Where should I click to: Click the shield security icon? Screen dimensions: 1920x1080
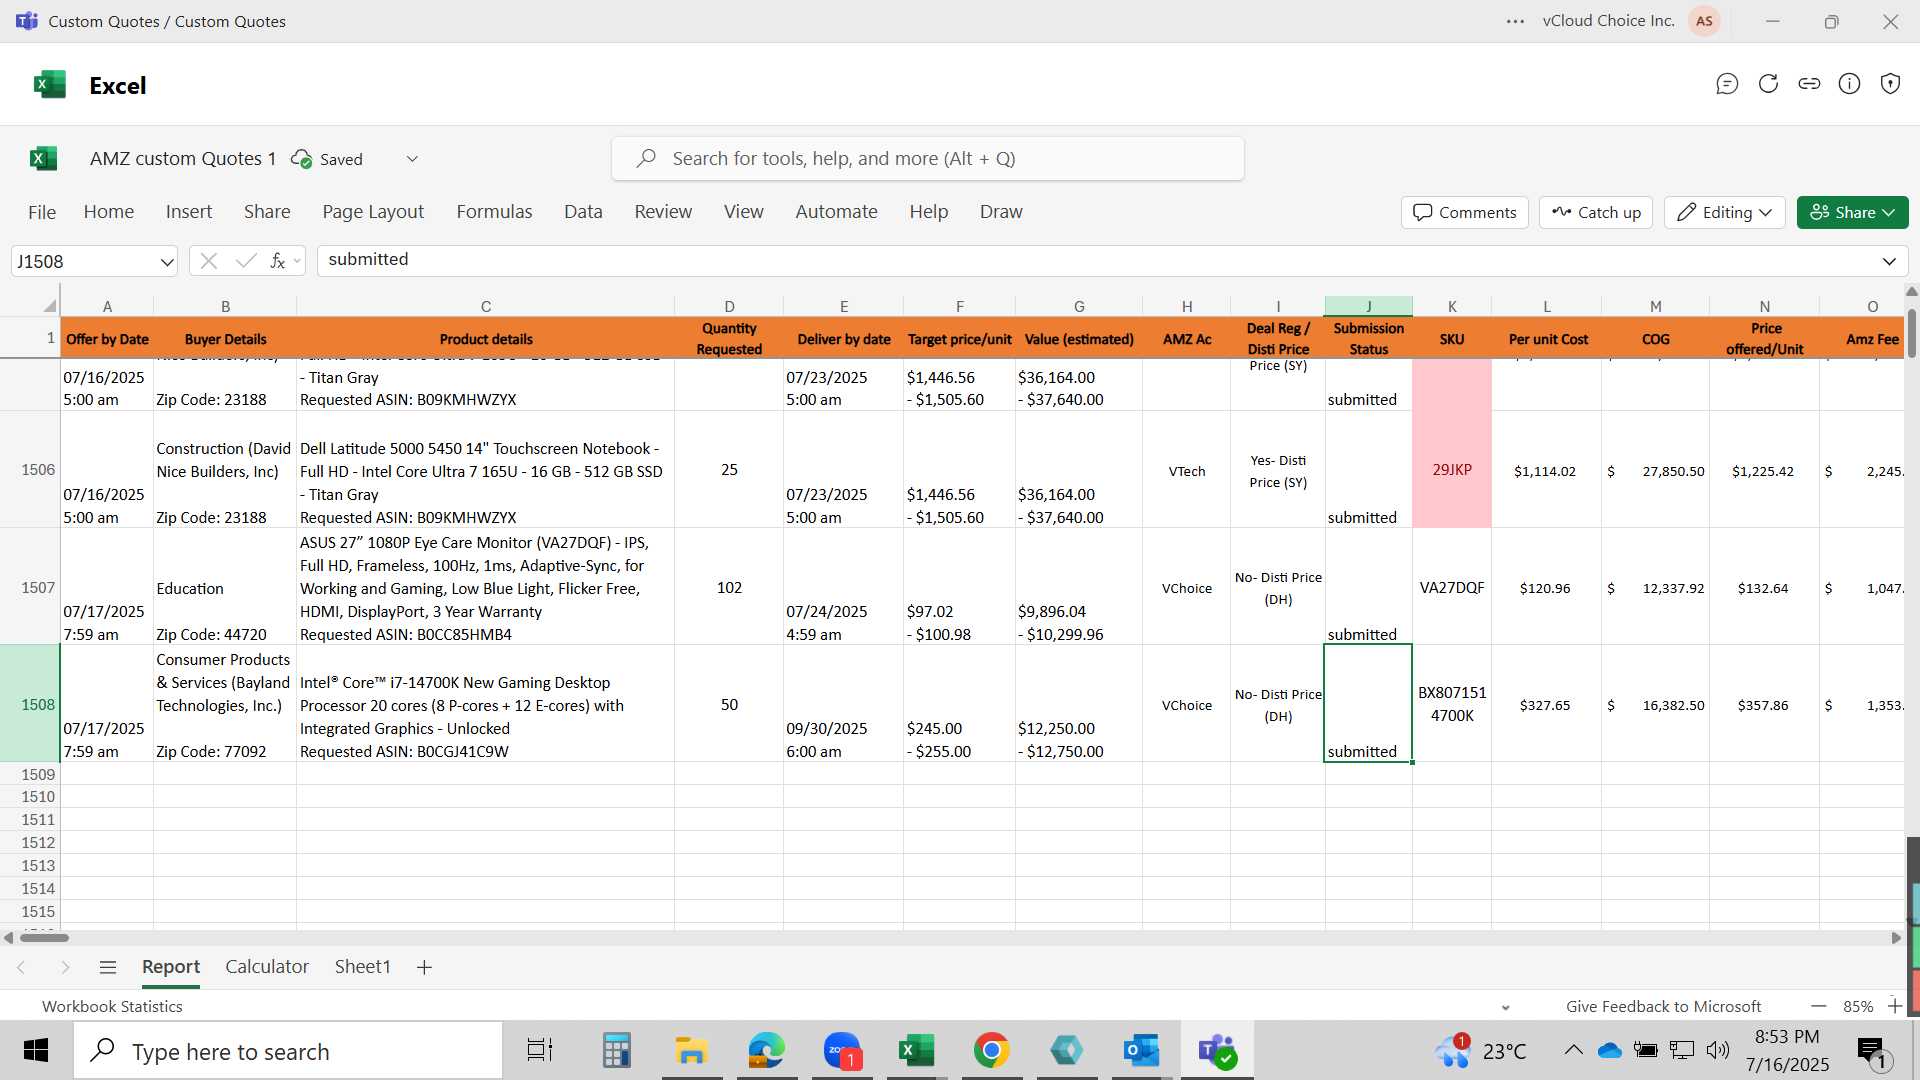[1890, 84]
